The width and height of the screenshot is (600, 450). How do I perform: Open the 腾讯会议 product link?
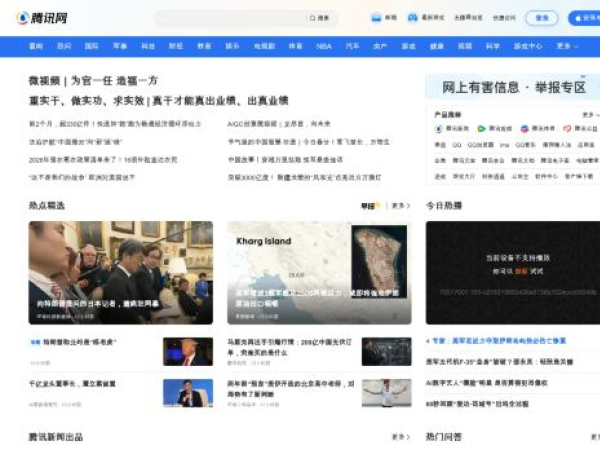coord(493,161)
